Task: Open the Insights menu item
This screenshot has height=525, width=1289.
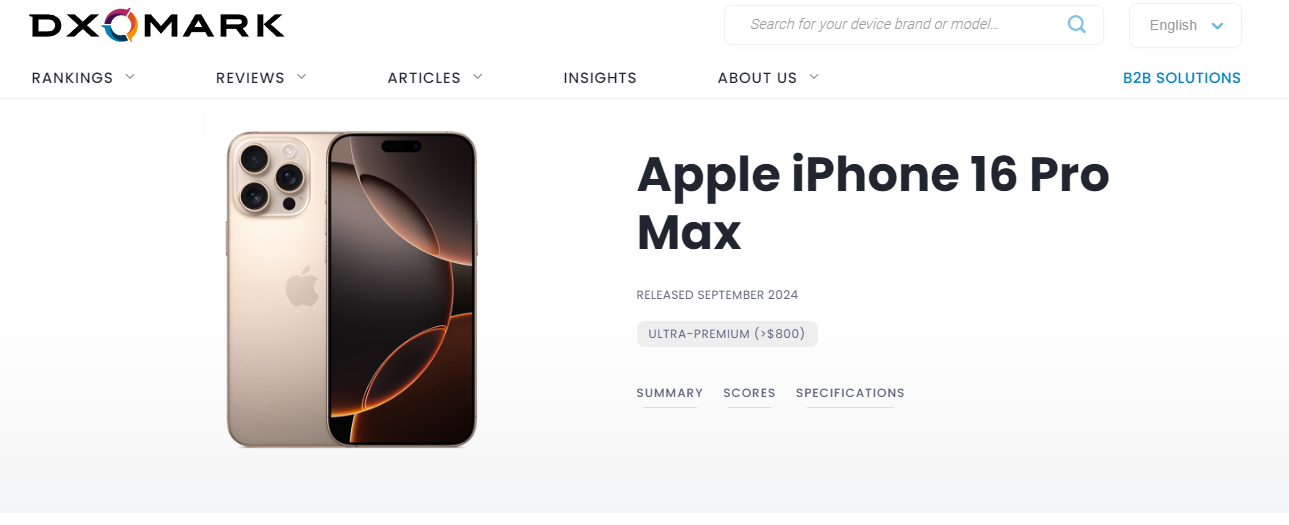Action: coord(600,78)
